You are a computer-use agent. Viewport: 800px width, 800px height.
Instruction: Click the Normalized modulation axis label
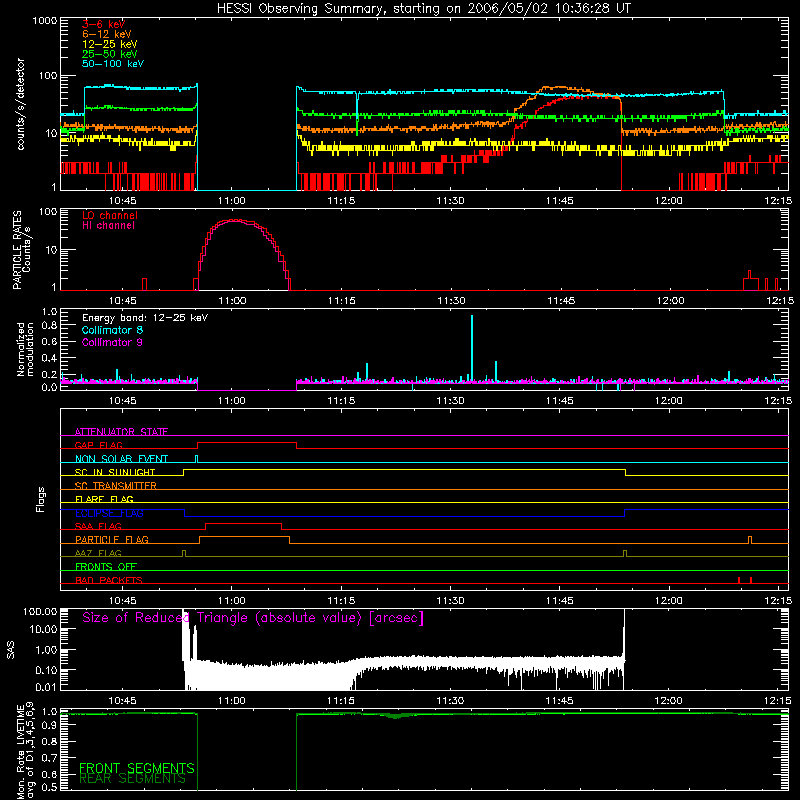point(25,349)
